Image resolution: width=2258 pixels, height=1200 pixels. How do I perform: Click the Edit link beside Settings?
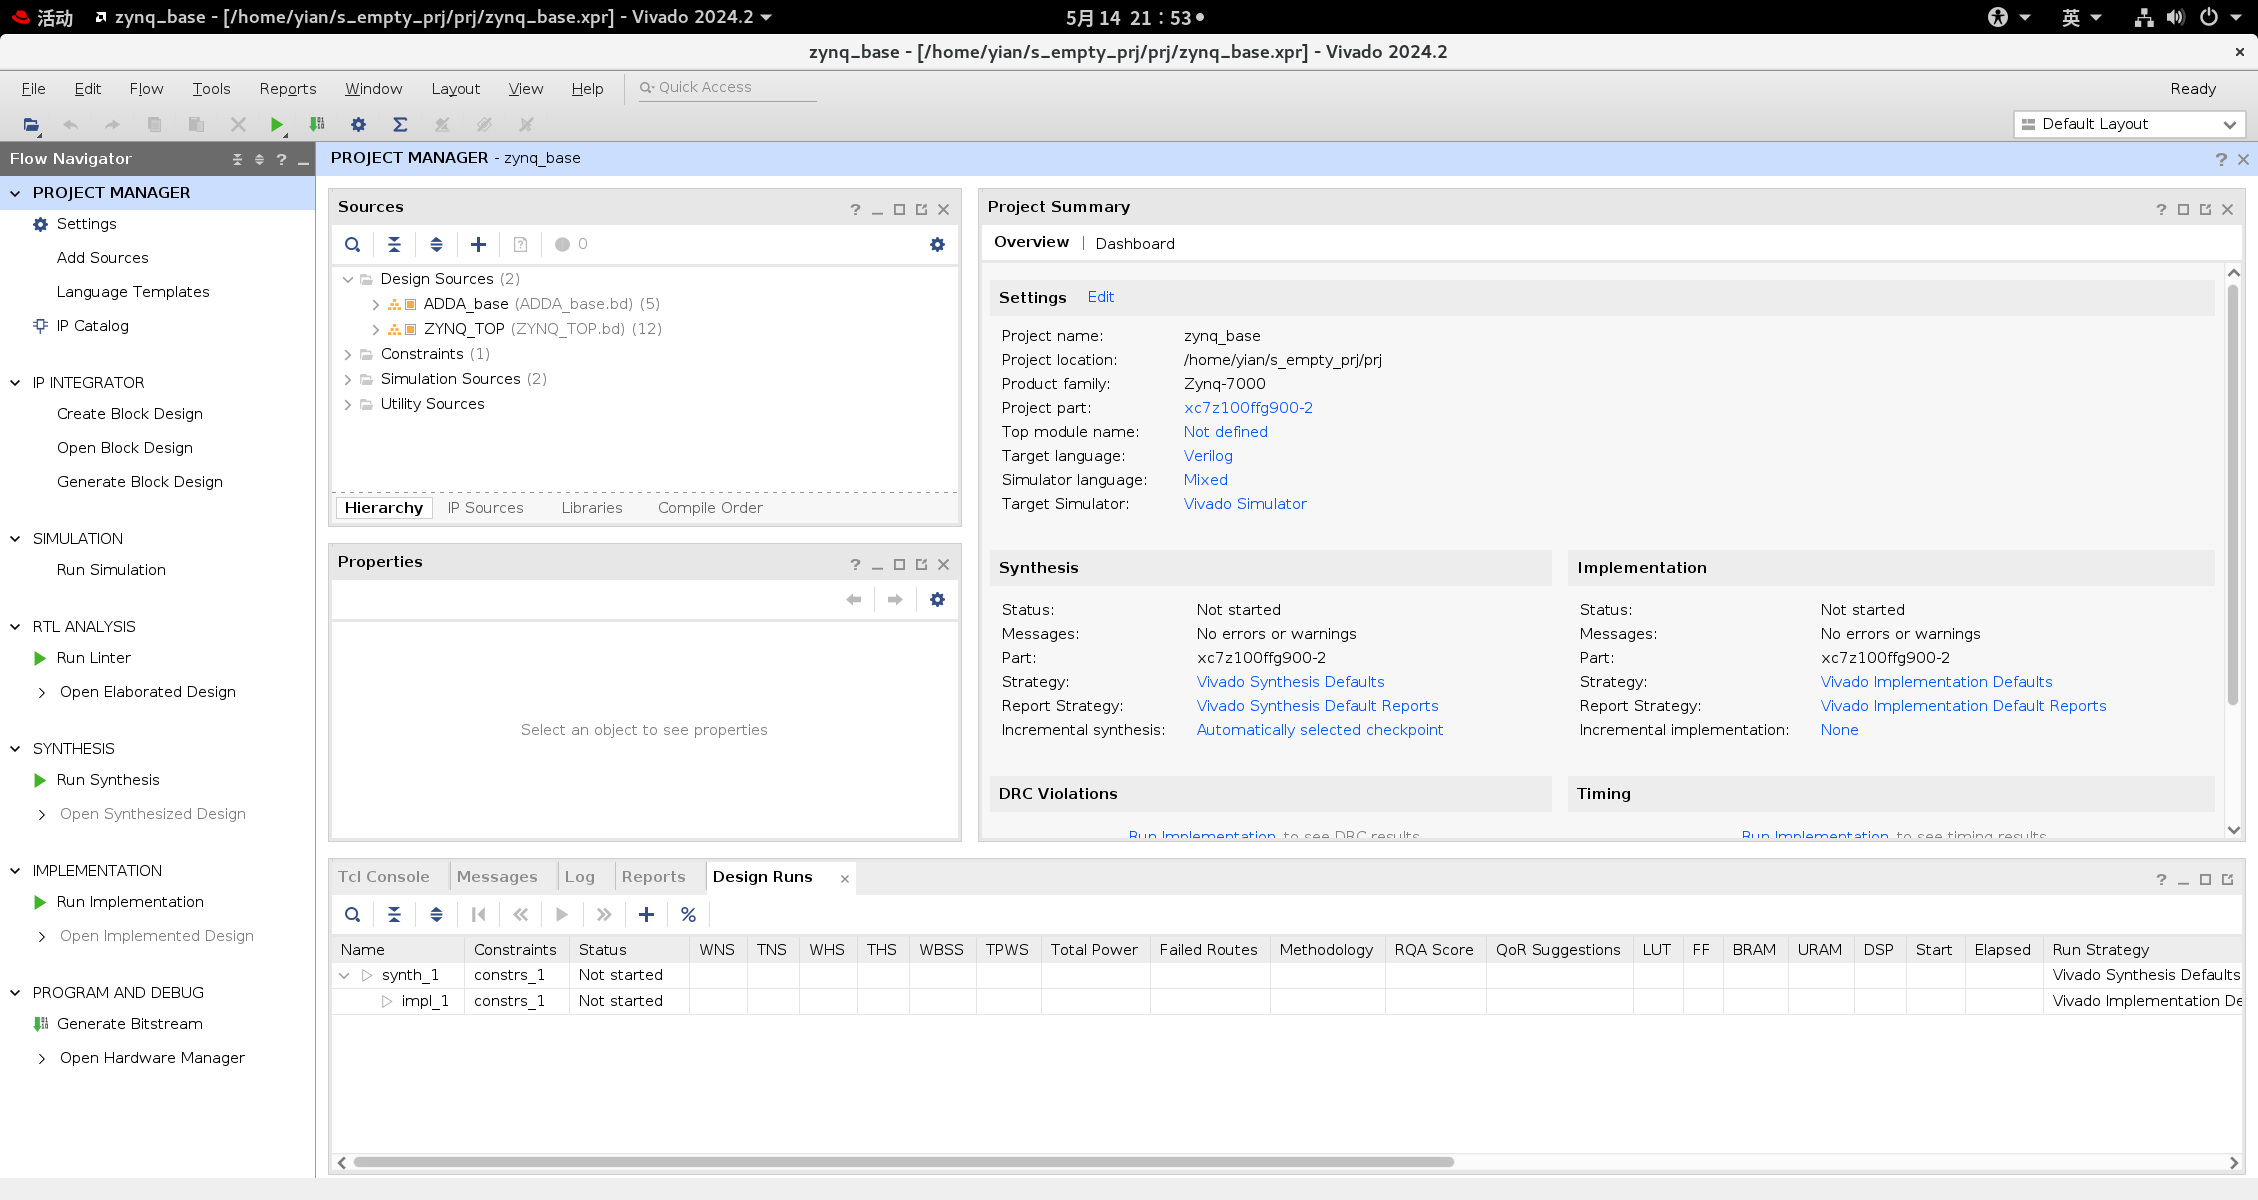(x=1100, y=297)
